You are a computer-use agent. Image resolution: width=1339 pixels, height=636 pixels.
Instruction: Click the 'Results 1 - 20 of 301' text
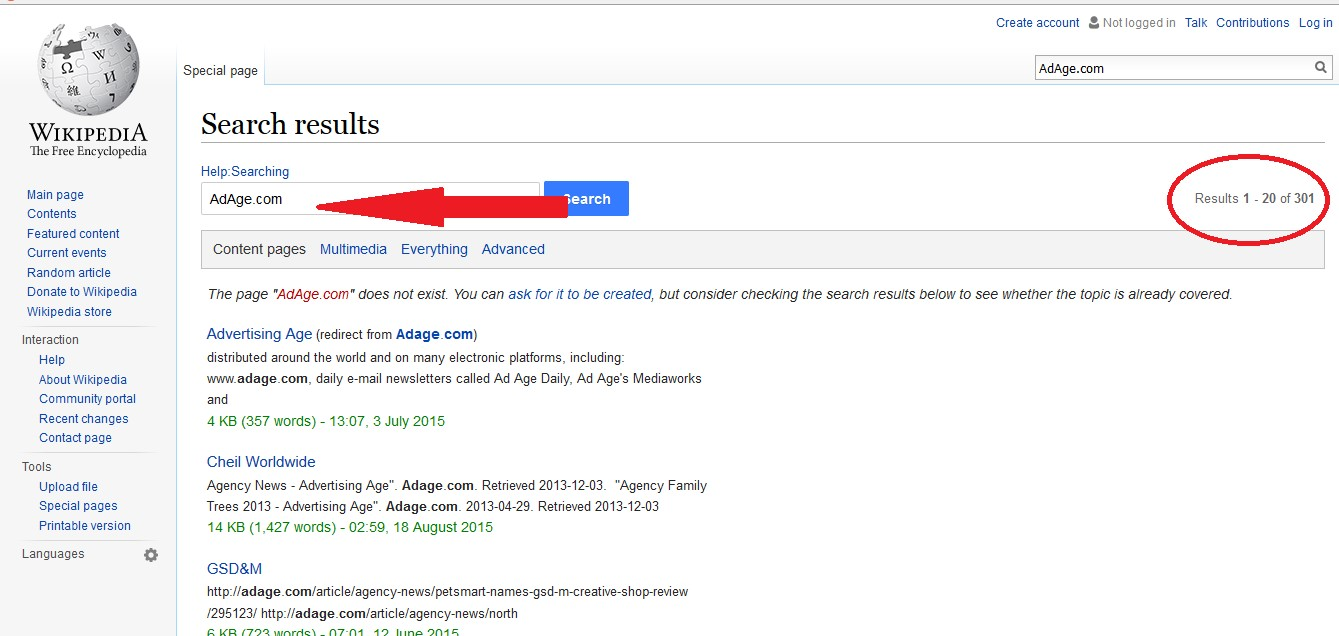coord(1254,198)
